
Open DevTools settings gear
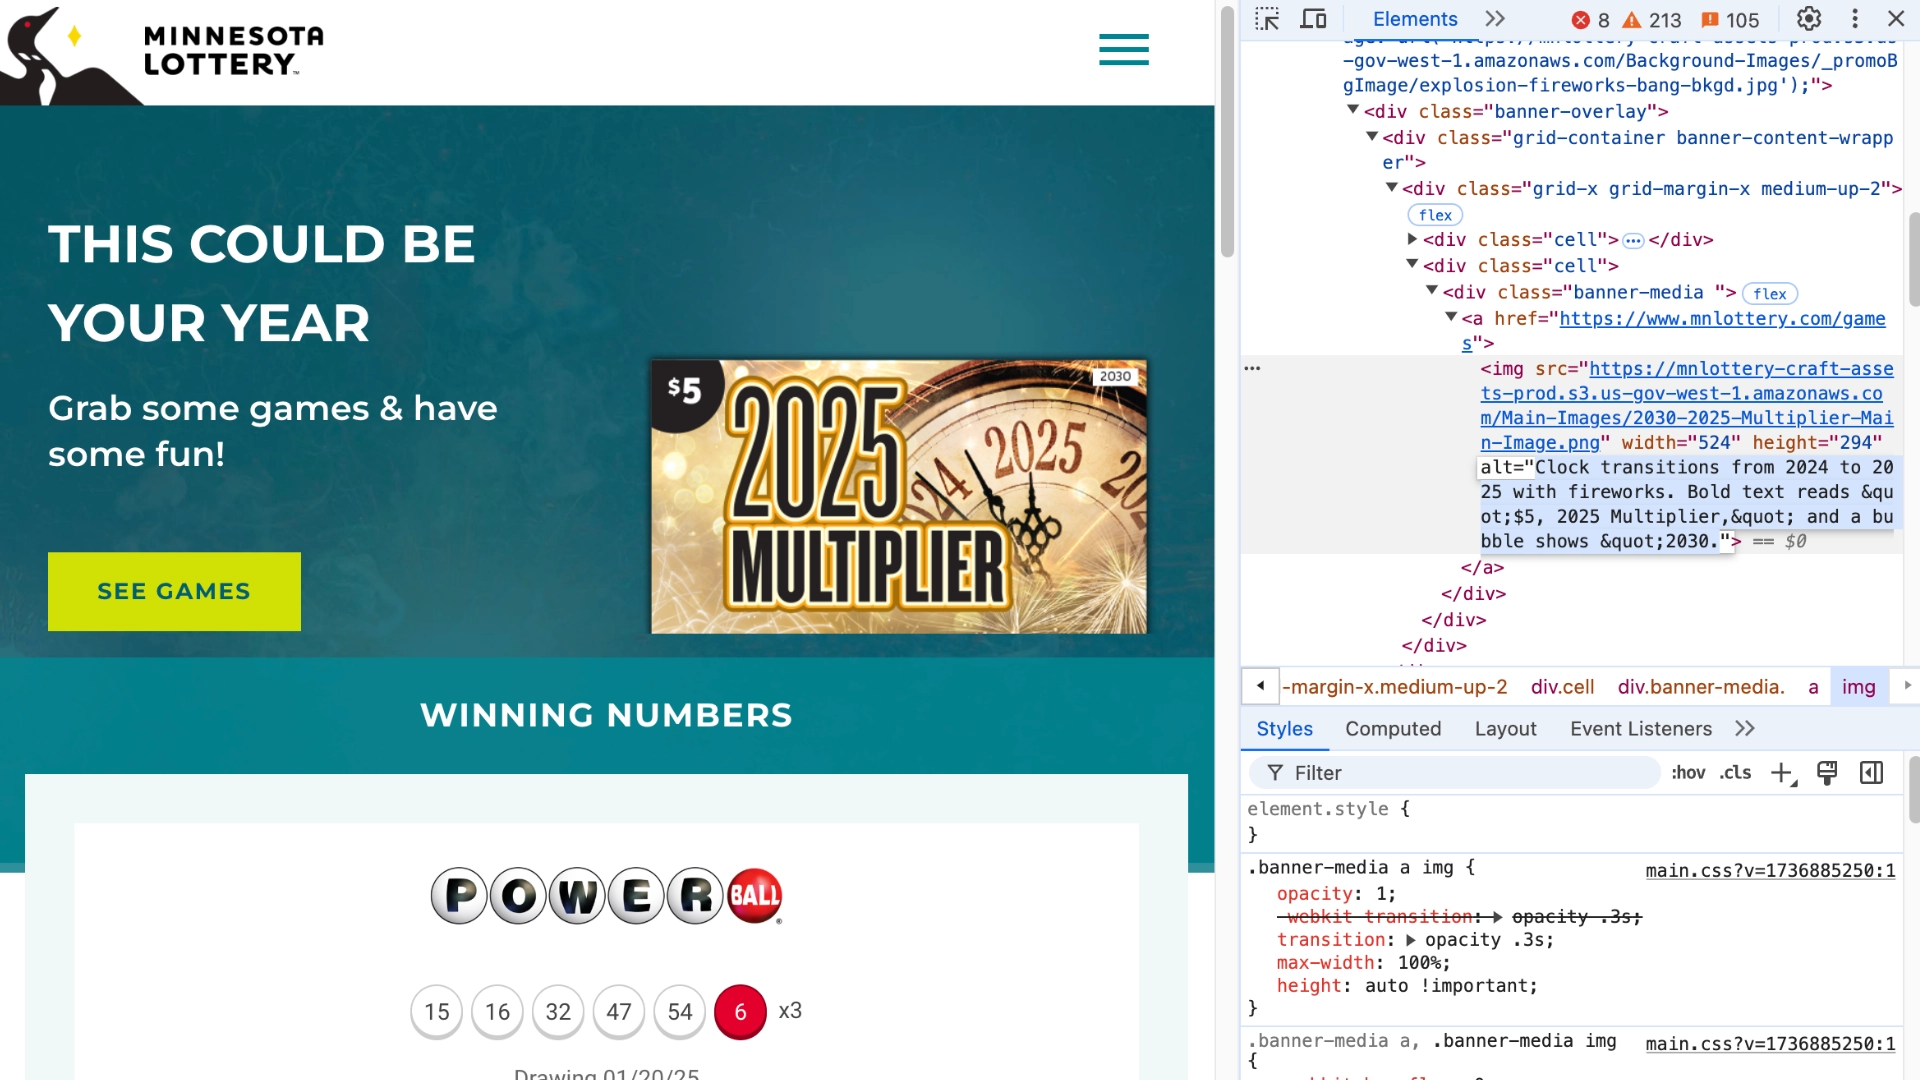coord(1809,19)
